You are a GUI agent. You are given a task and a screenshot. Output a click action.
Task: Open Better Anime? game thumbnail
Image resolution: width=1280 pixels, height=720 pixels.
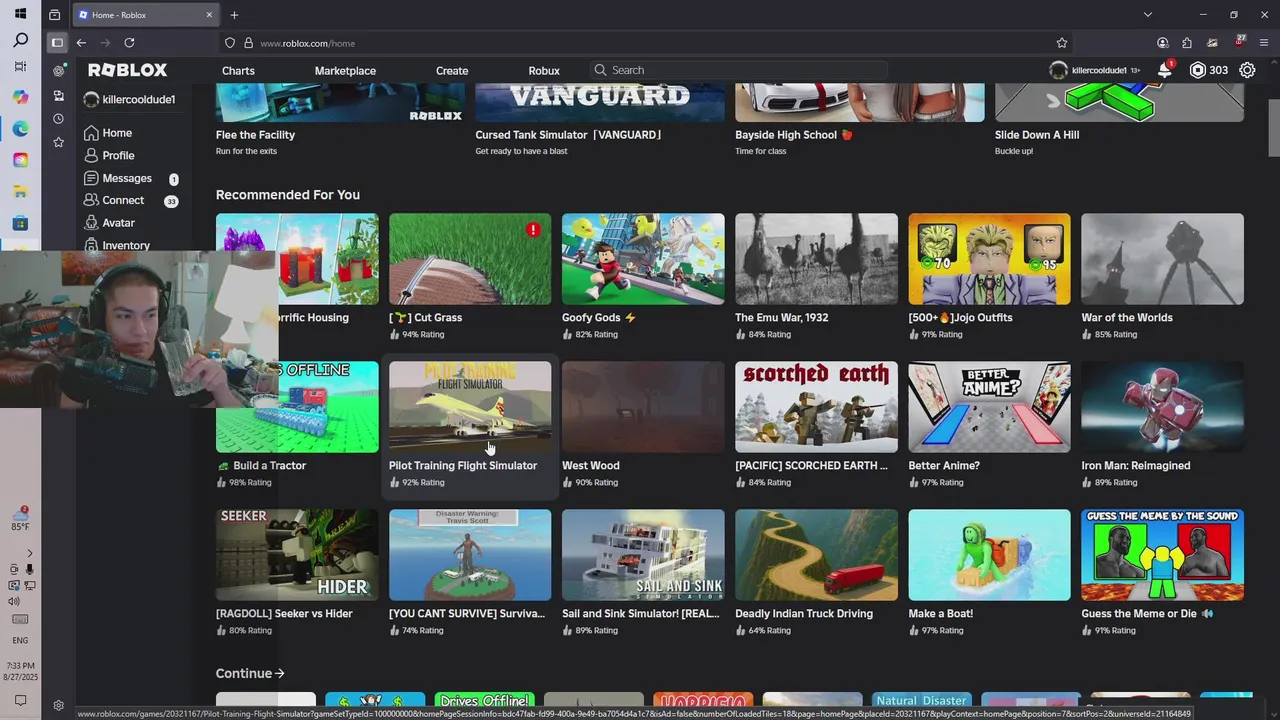pos(989,407)
